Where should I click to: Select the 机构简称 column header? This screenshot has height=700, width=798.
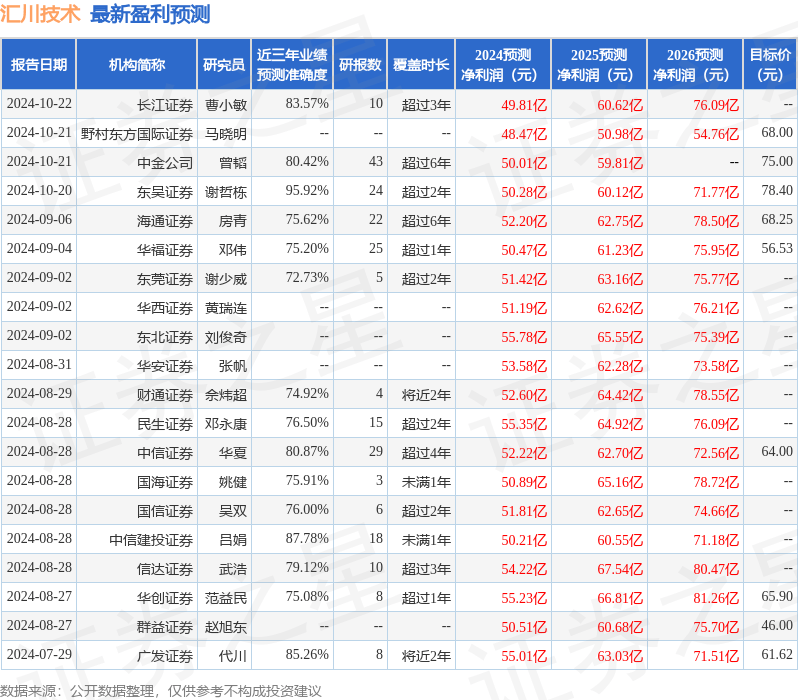point(136,65)
